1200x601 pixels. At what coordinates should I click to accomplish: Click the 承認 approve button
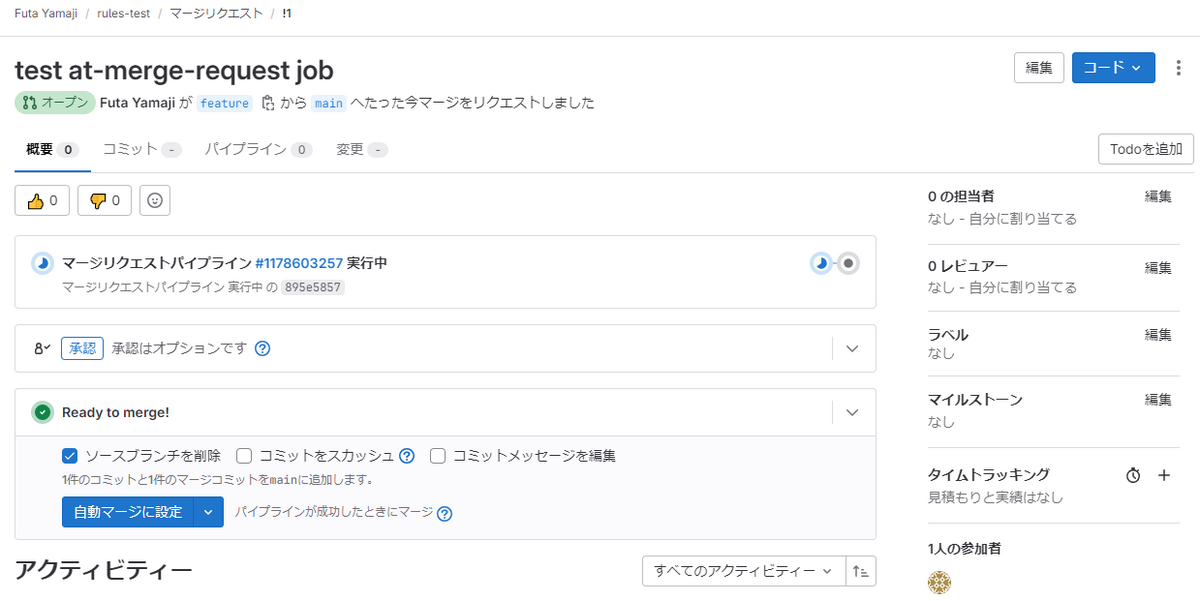click(x=82, y=349)
